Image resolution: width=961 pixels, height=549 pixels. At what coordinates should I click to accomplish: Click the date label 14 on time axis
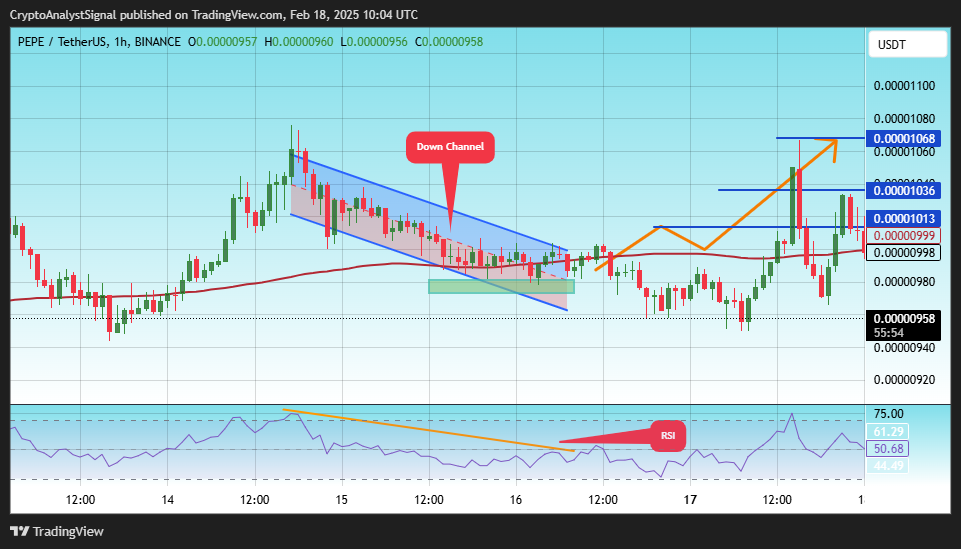[x=167, y=499]
